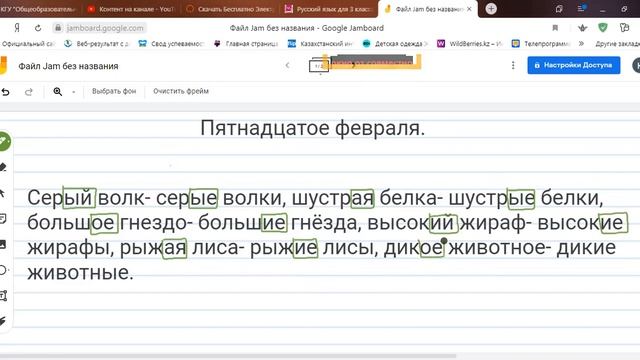Screen dimensions: 640x360
Task: Open the extensions icon right of shield
Action: (624, 27)
